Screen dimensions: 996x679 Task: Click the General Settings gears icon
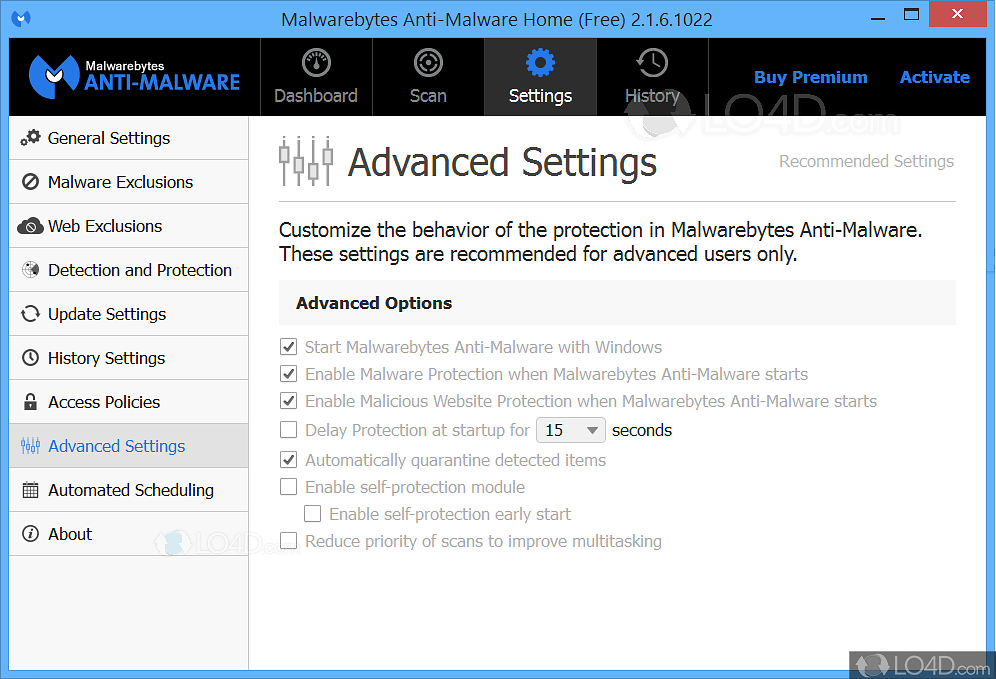(30, 138)
